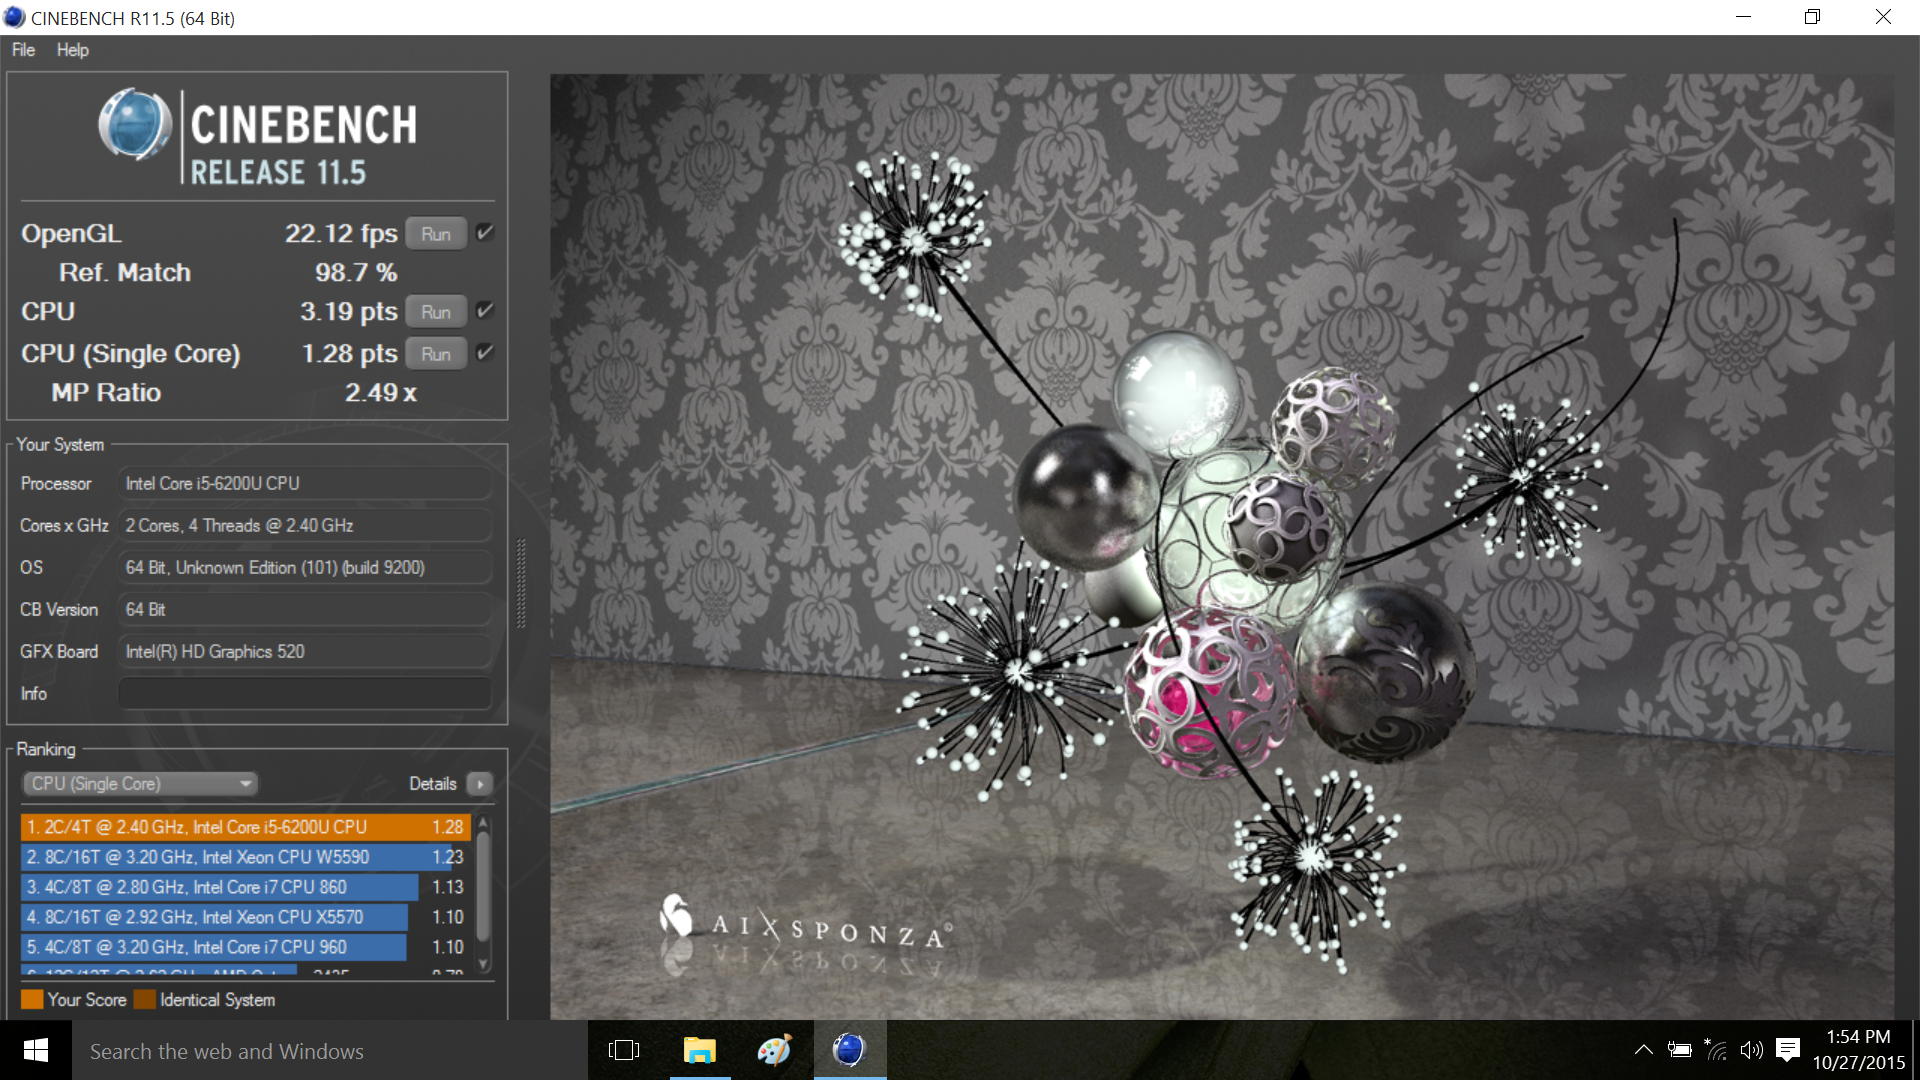Open the Help menu
This screenshot has width=1920, height=1080.
(72, 50)
